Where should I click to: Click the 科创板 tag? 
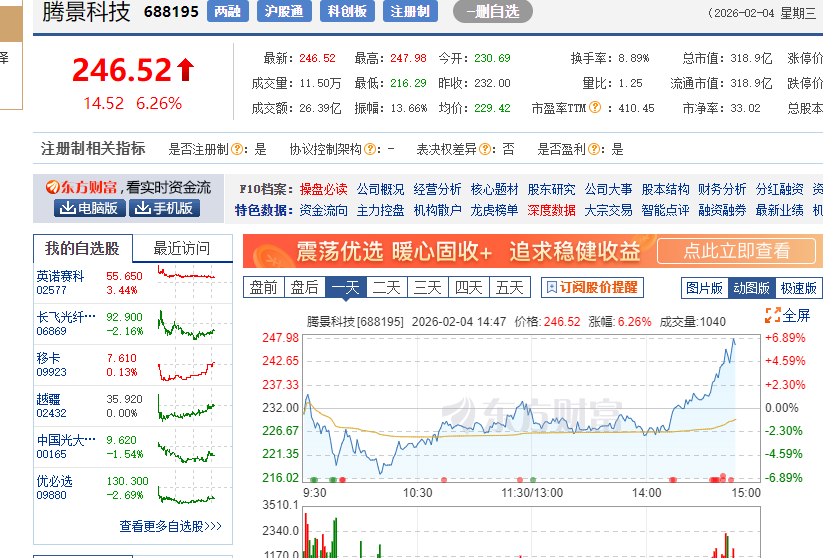click(x=347, y=11)
